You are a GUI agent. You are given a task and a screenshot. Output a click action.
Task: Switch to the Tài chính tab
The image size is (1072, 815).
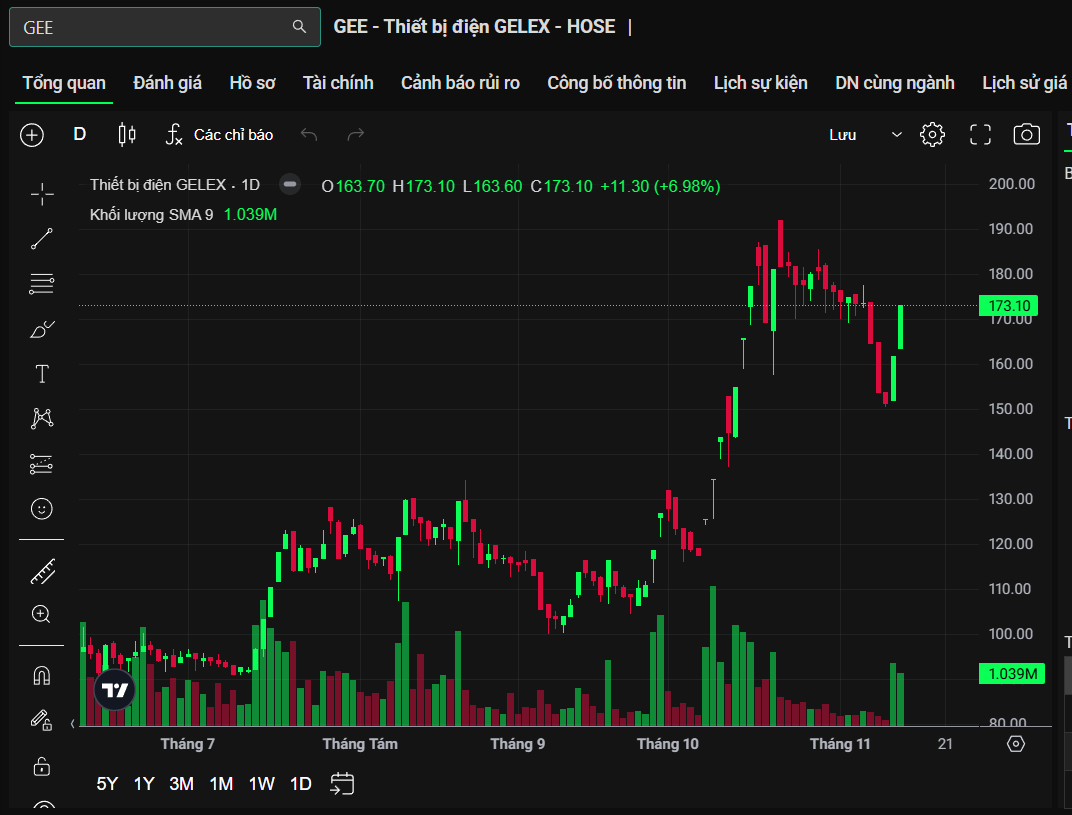point(338,83)
